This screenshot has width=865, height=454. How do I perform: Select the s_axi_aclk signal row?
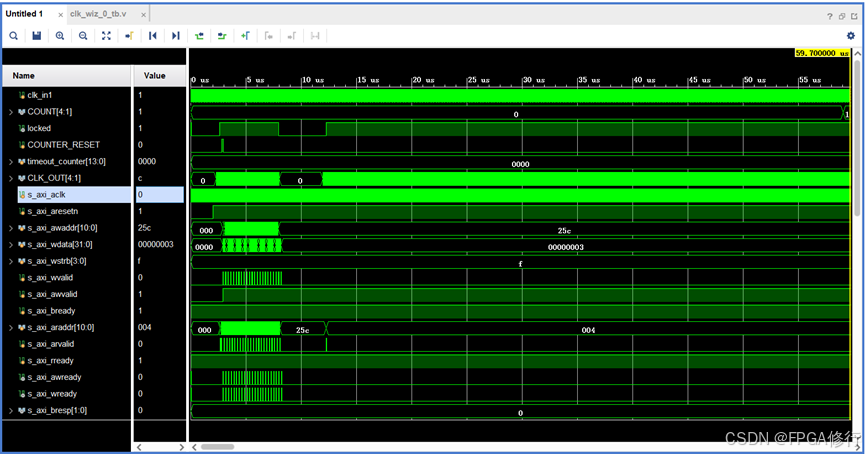click(x=74, y=195)
